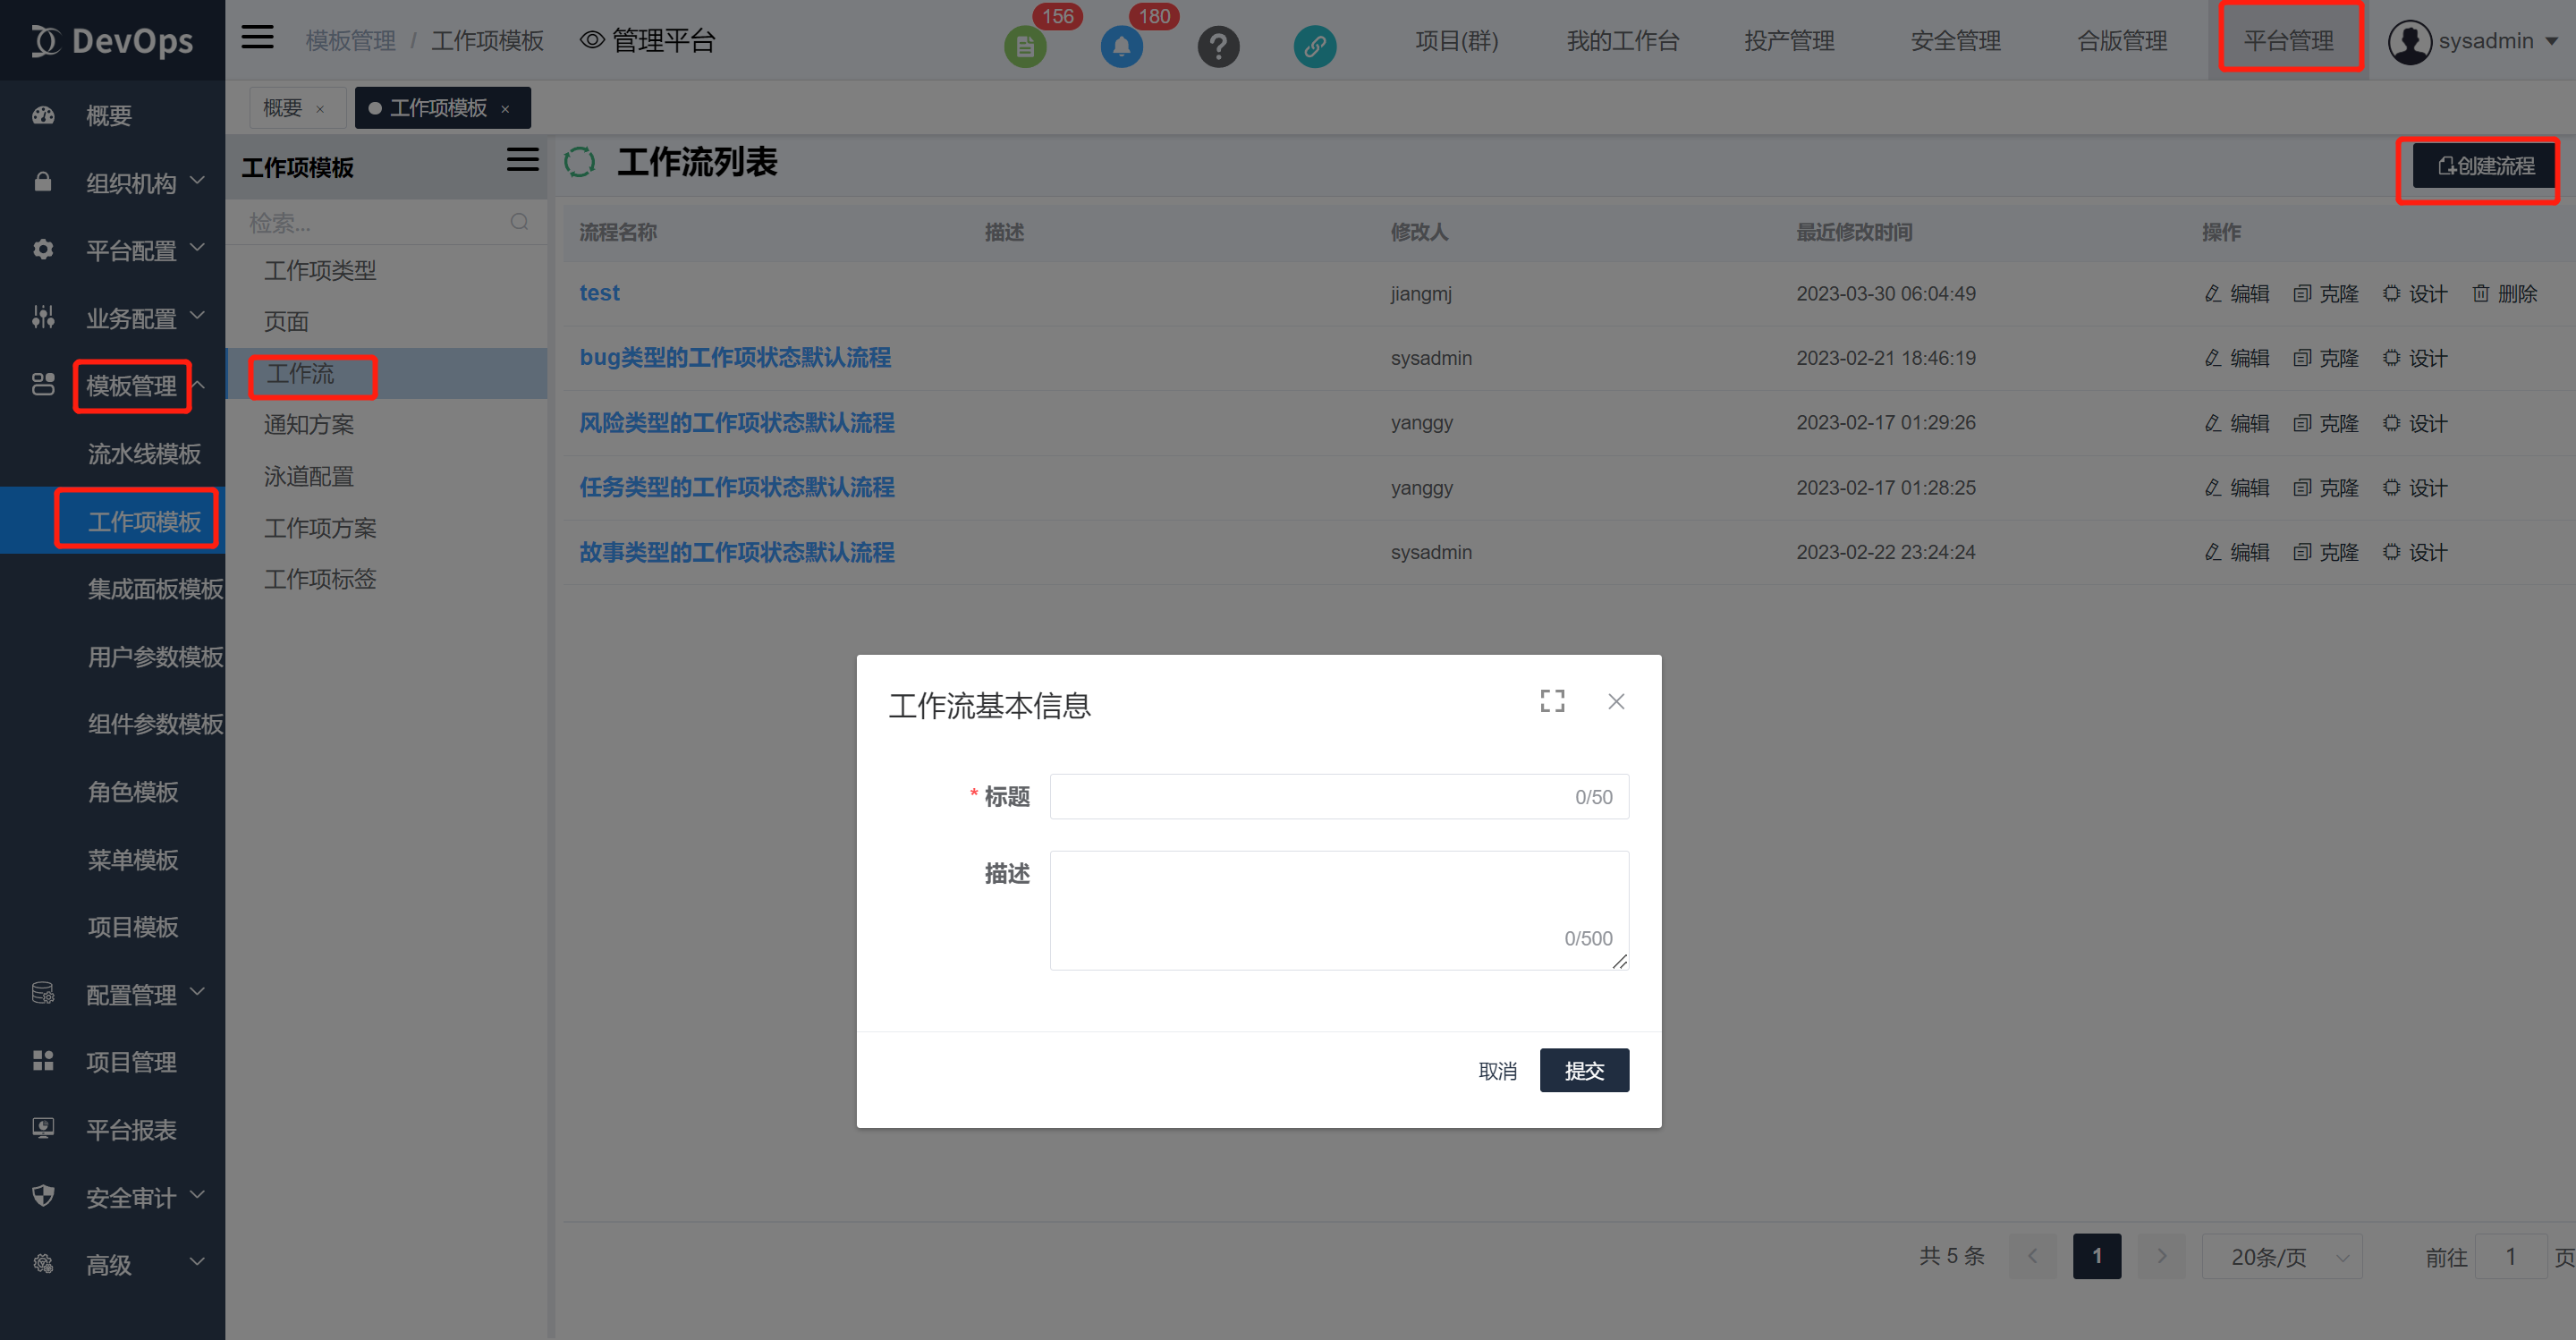2576x1340 pixels.
Task: Toggle the hamburger menu beside DevOps logo
Action: (257, 38)
